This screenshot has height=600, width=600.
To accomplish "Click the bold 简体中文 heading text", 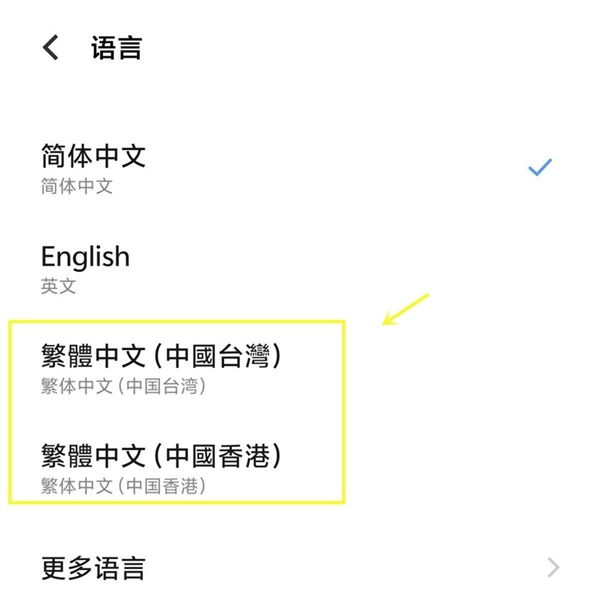I will click(93, 156).
